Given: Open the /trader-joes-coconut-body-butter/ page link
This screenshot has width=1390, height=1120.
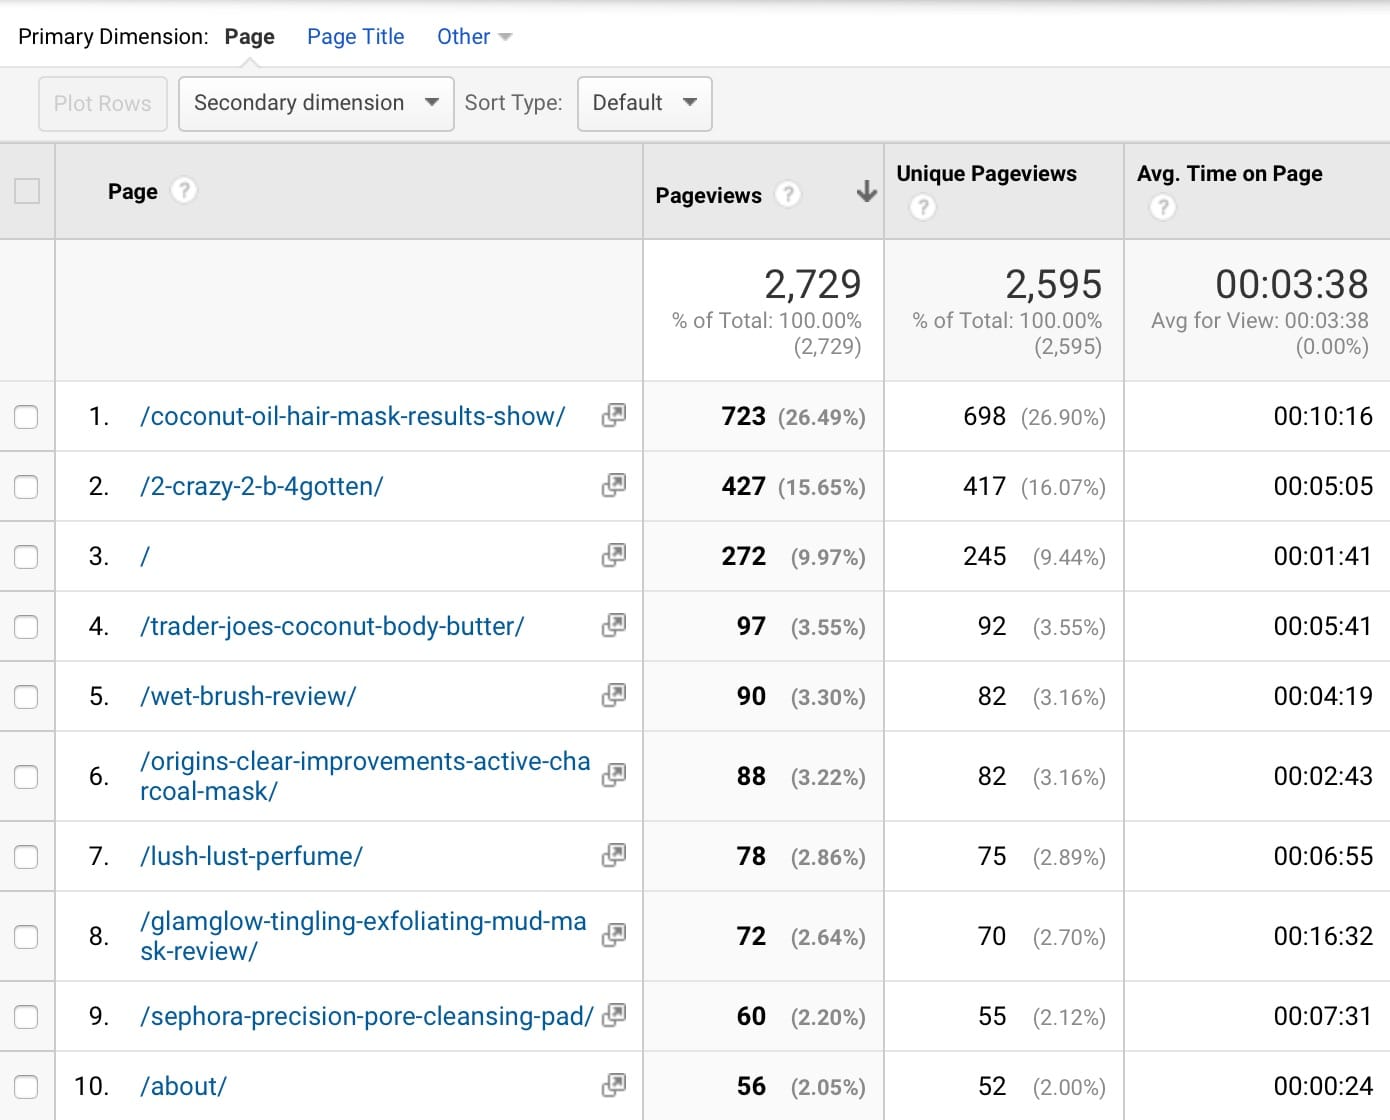Looking at the screenshot, I should coord(332,626).
